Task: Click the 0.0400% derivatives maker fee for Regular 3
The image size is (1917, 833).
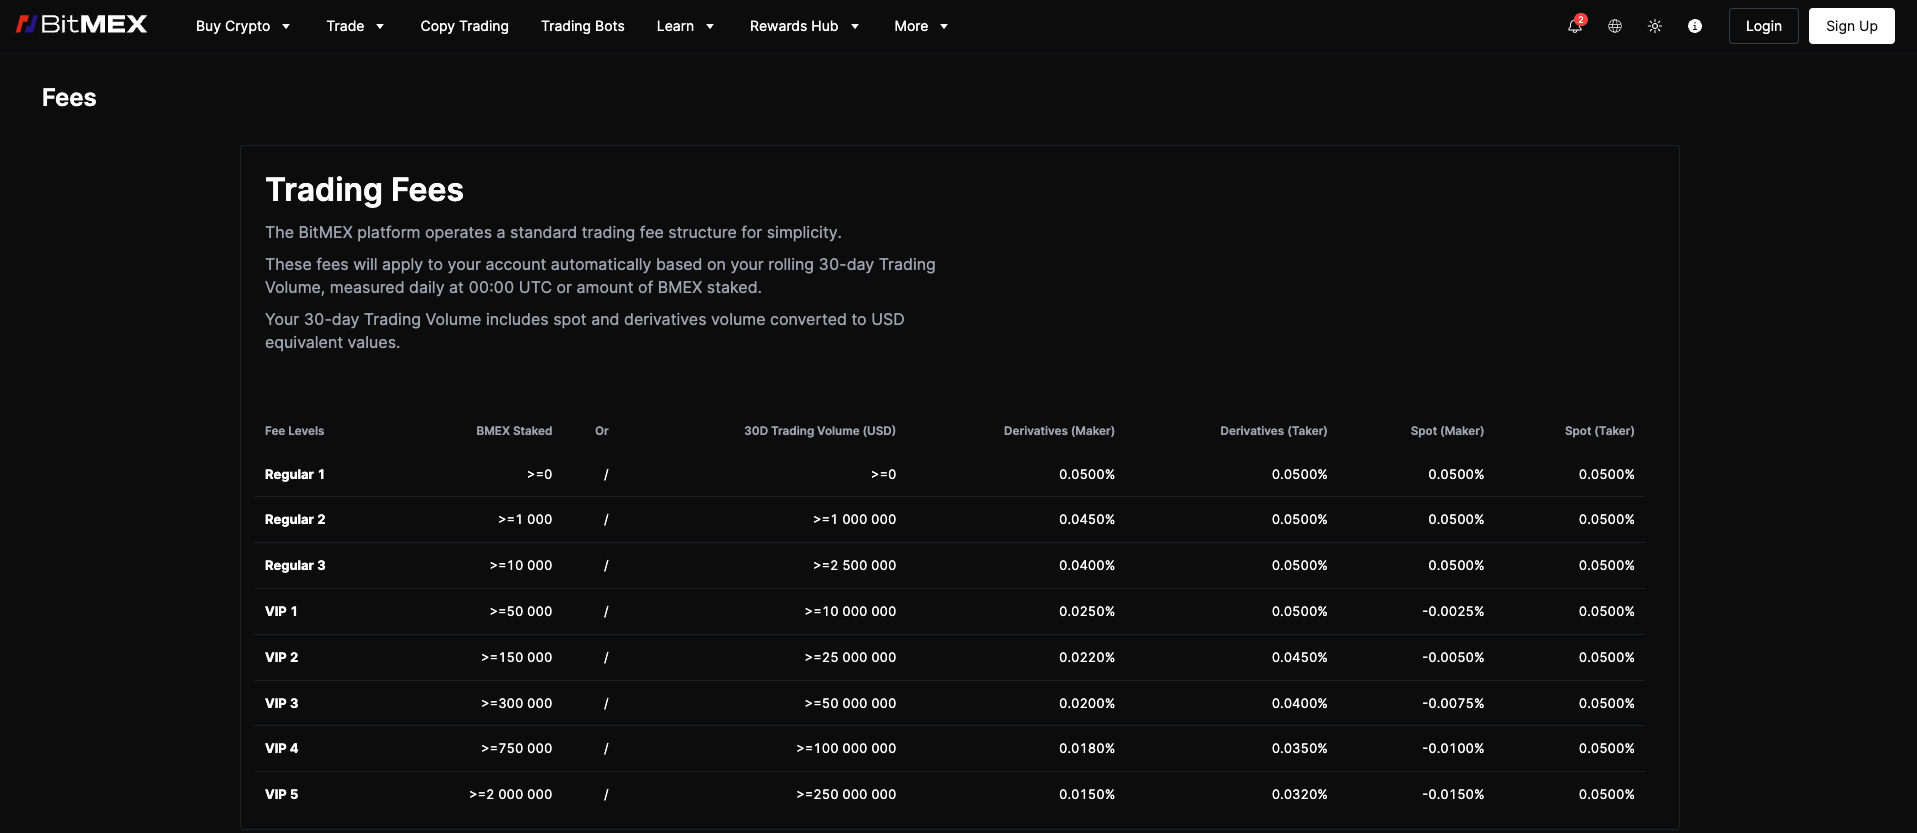Action: coord(1087,565)
